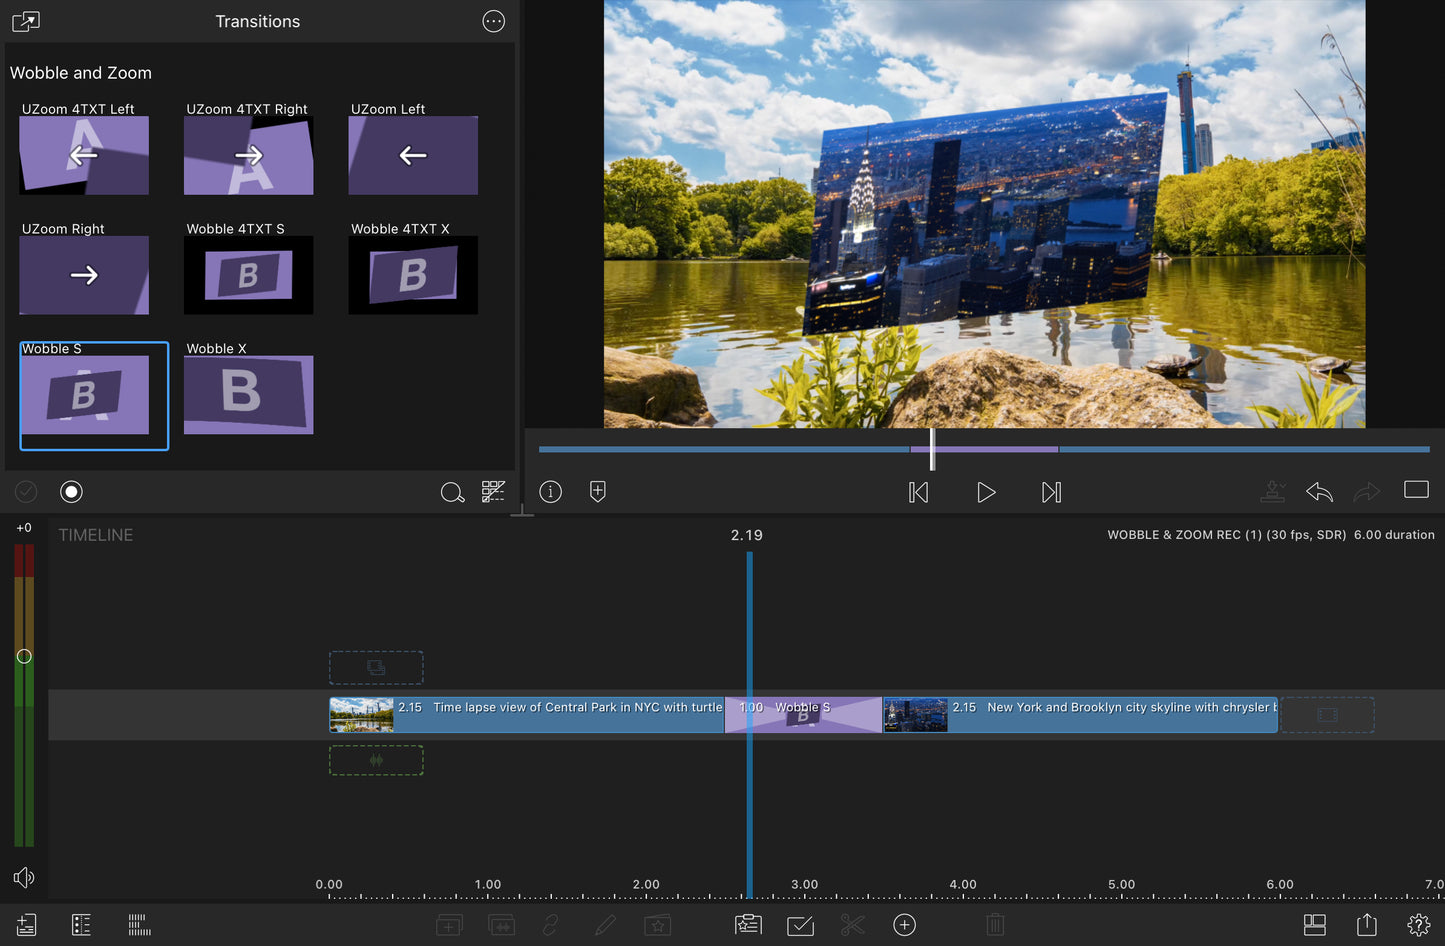
Task: Open the clip info panel
Action: (550, 491)
